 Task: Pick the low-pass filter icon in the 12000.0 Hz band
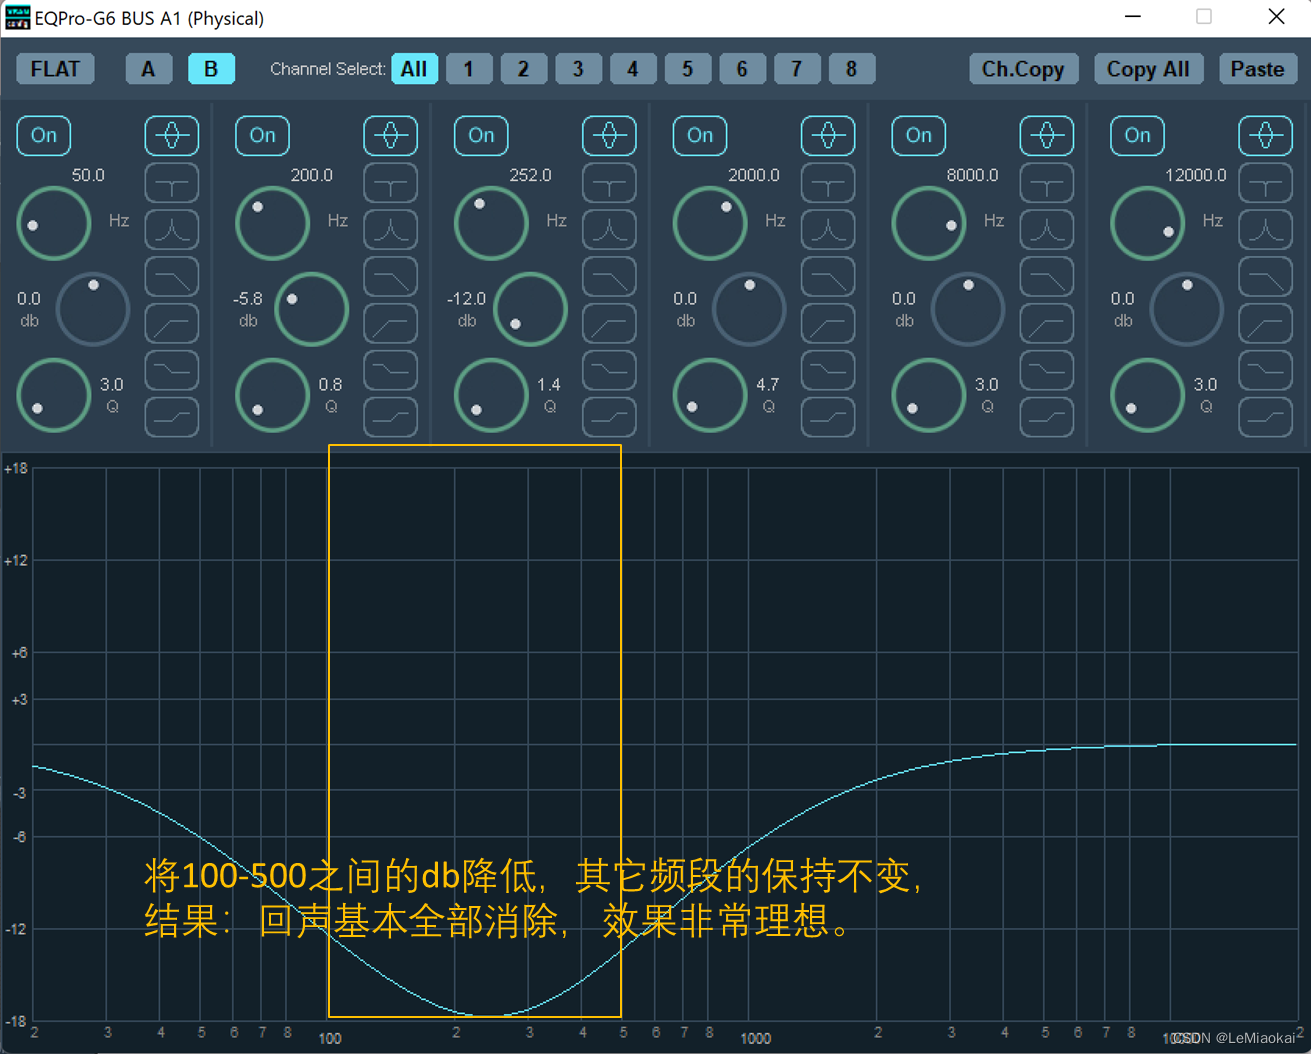[x=1265, y=277]
